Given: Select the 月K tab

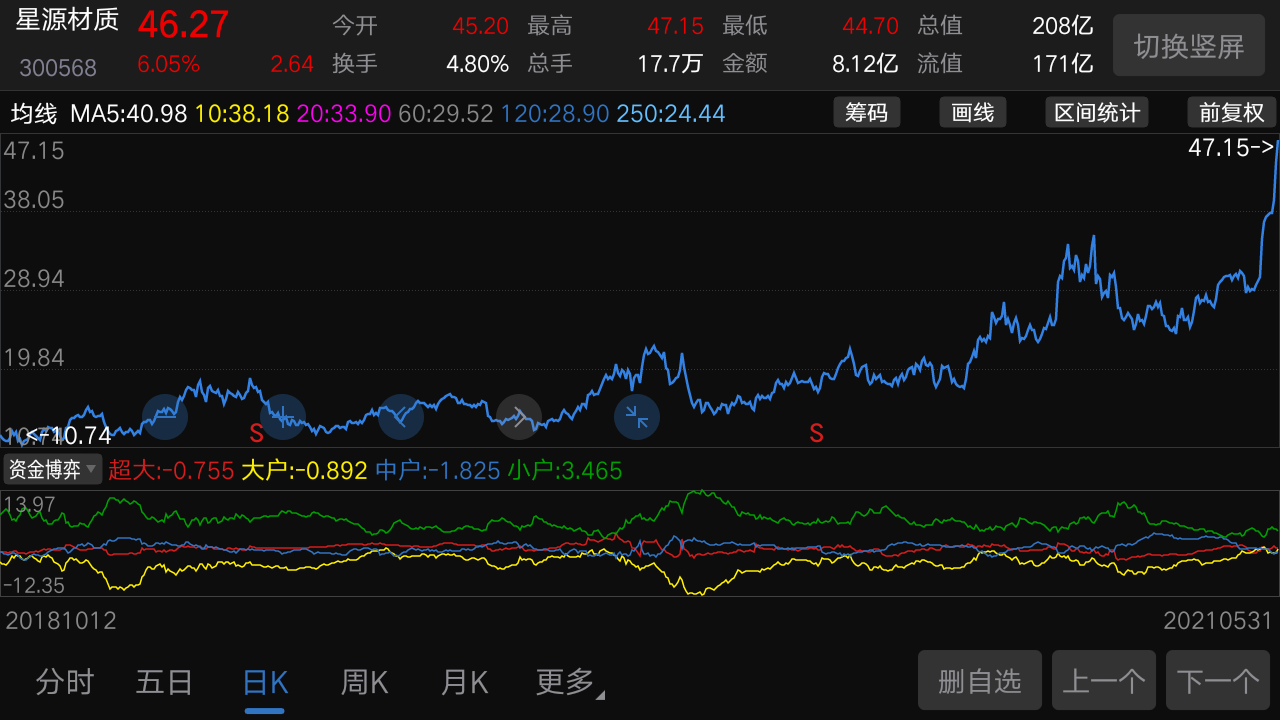Looking at the screenshot, I should pos(465,682).
